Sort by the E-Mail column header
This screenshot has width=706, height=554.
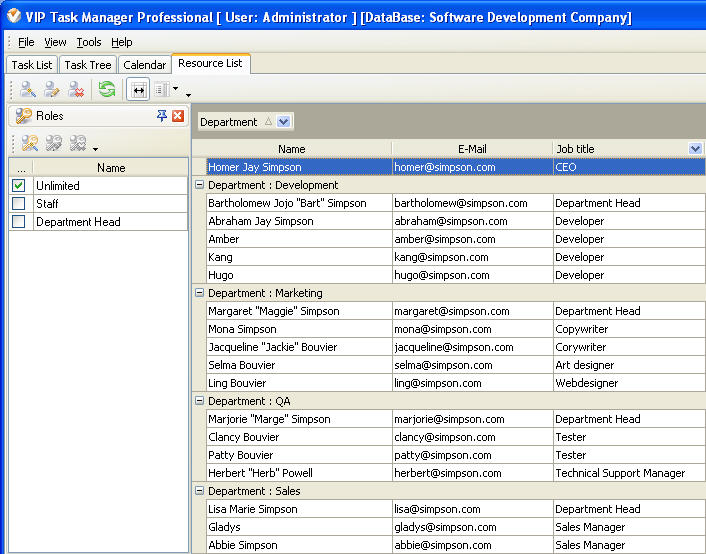pyautogui.click(x=472, y=149)
